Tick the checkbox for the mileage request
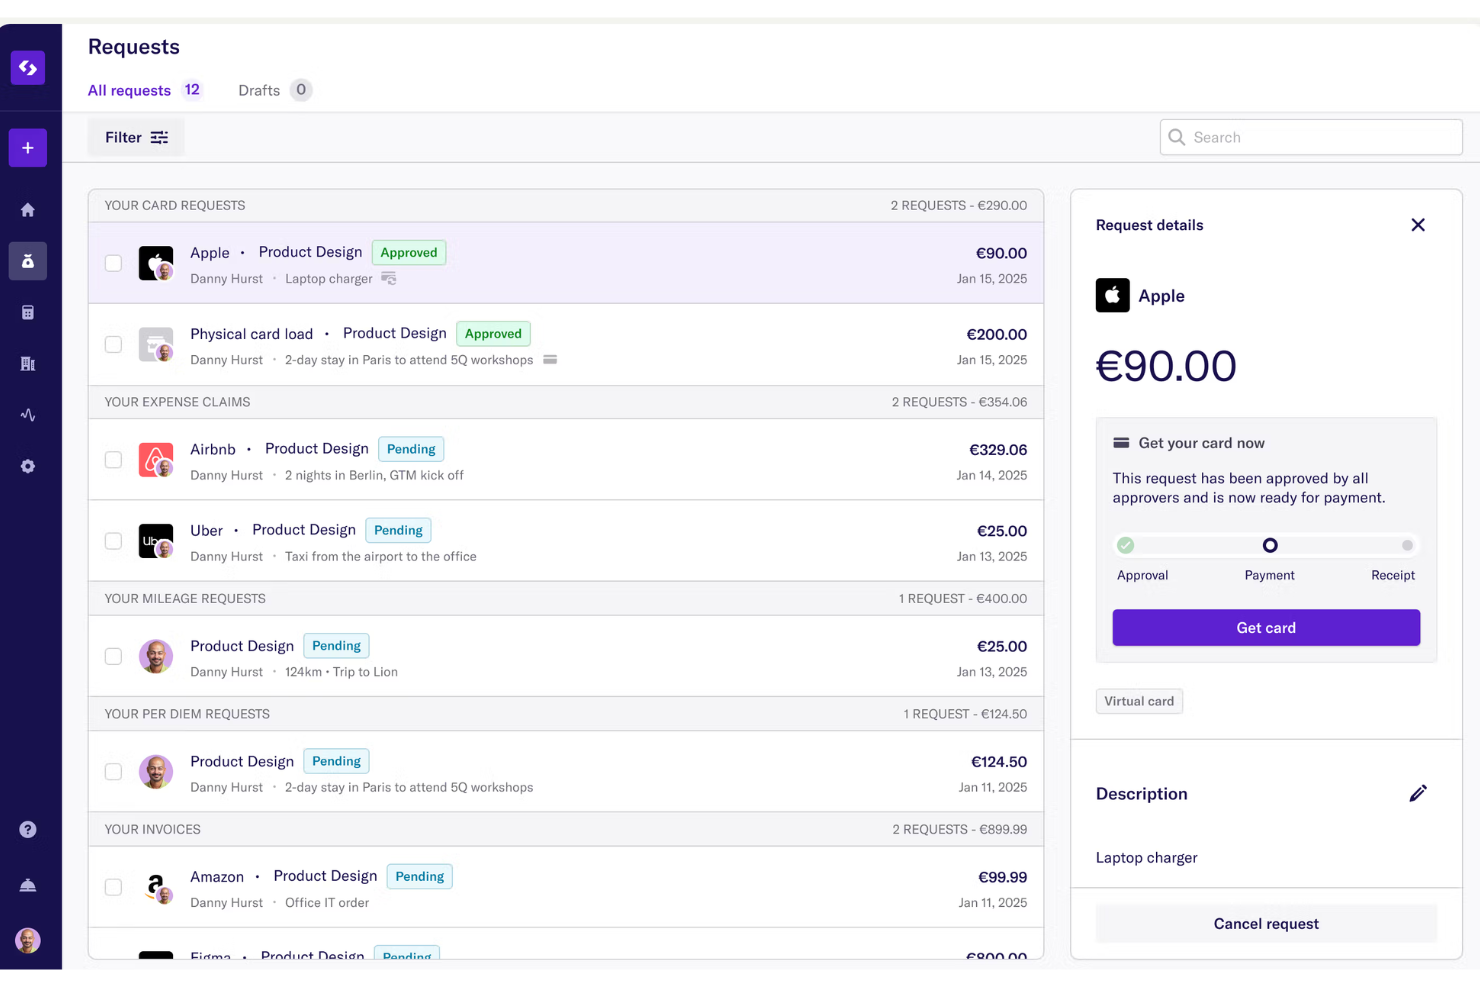 click(x=114, y=656)
